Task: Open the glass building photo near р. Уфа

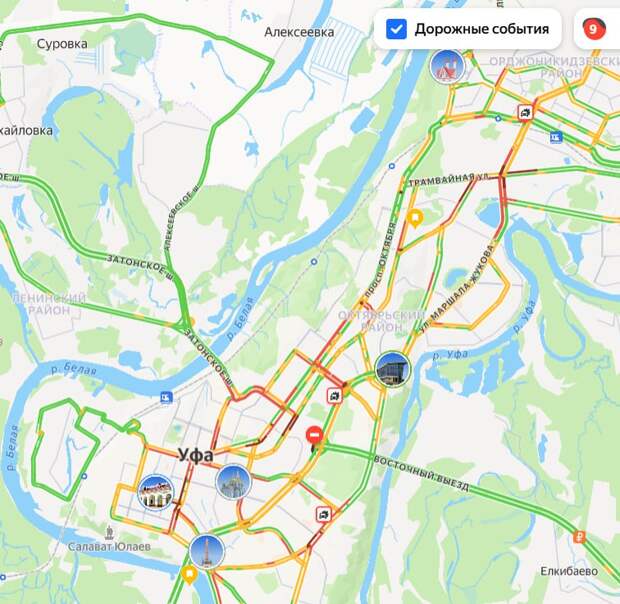Action: click(x=393, y=369)
